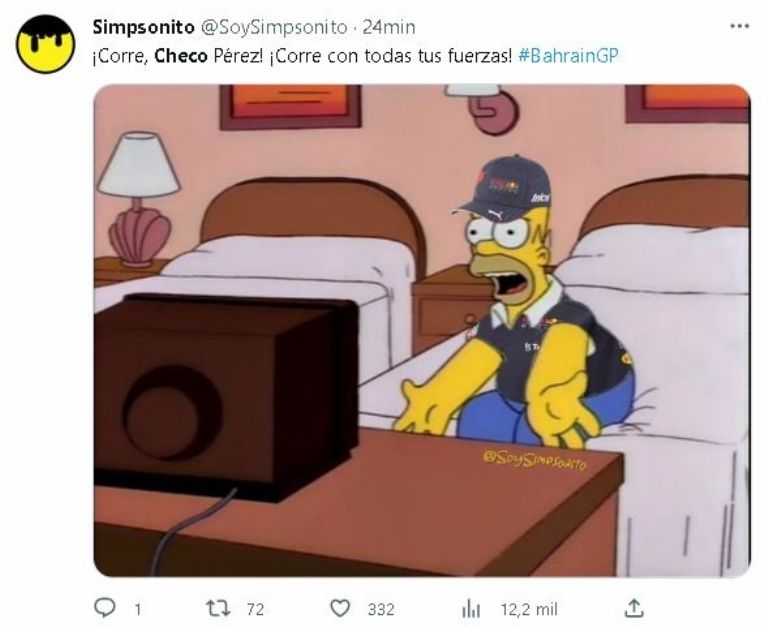This screenshot has width=768, height=631.
Task: Click the reply count showing 1
Action: click(138, 609)
